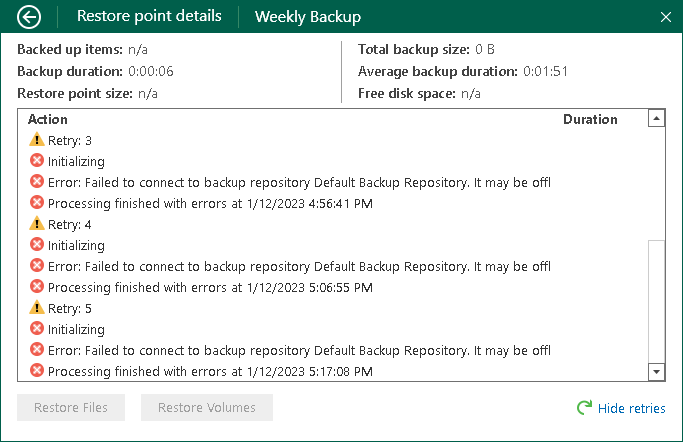Click error icon next to first Initializing
This screenshot has height=442, width=683.
(37, 161)
